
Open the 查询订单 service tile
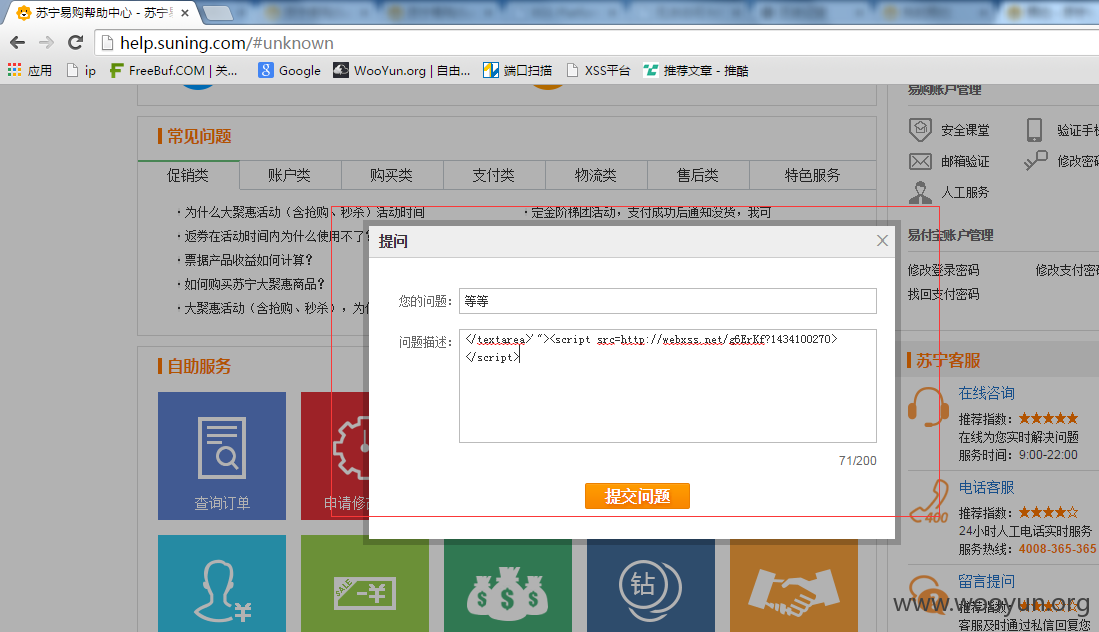[x=221, y=456]
